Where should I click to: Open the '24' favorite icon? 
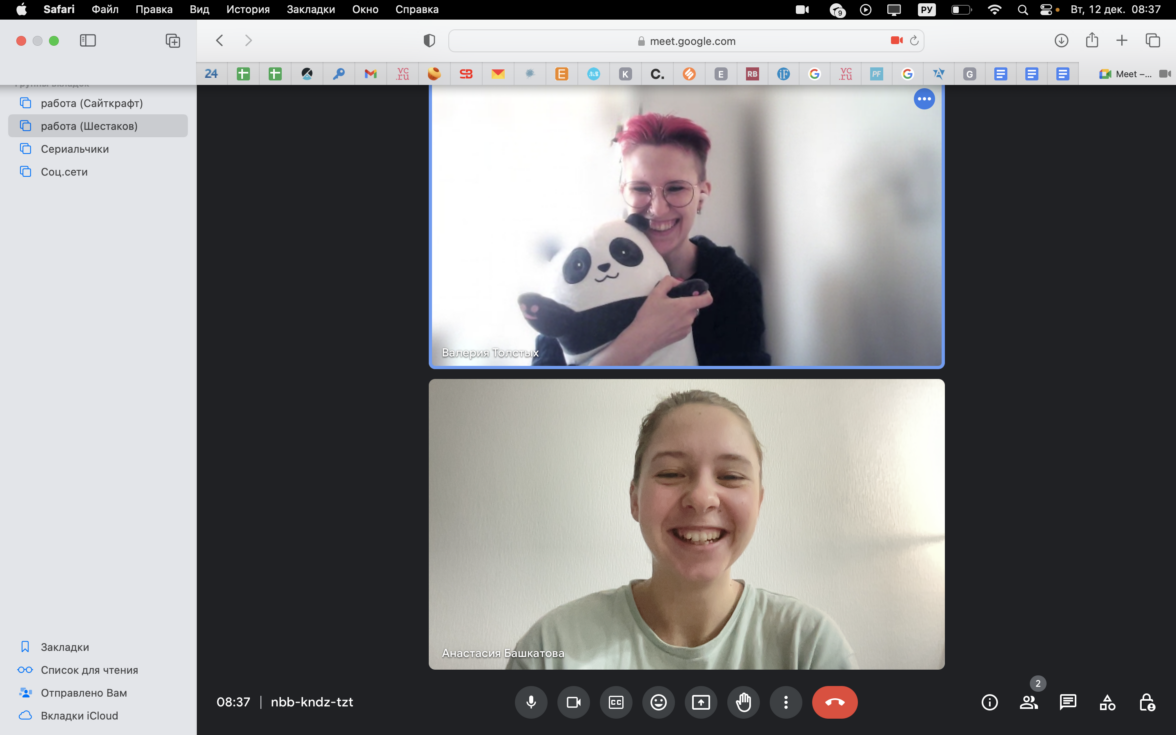(211, 74)
